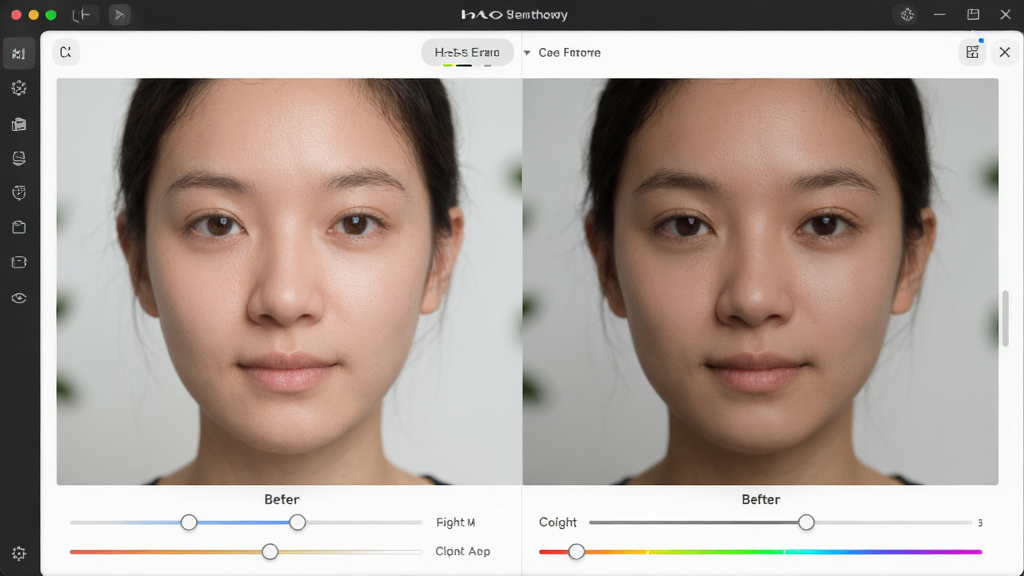
Task: Open the library books sidebar icon
Action: 19,124
